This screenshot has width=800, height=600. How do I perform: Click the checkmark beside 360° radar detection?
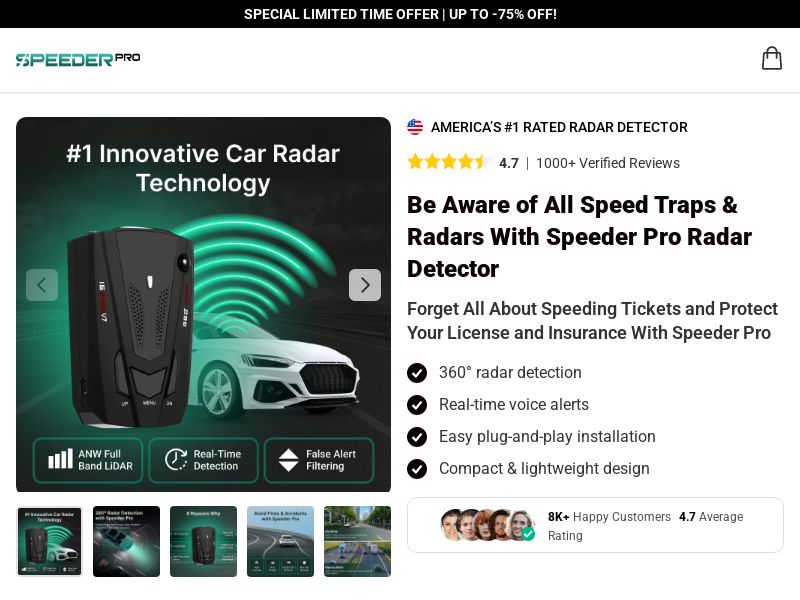click(x=417, y=373)
